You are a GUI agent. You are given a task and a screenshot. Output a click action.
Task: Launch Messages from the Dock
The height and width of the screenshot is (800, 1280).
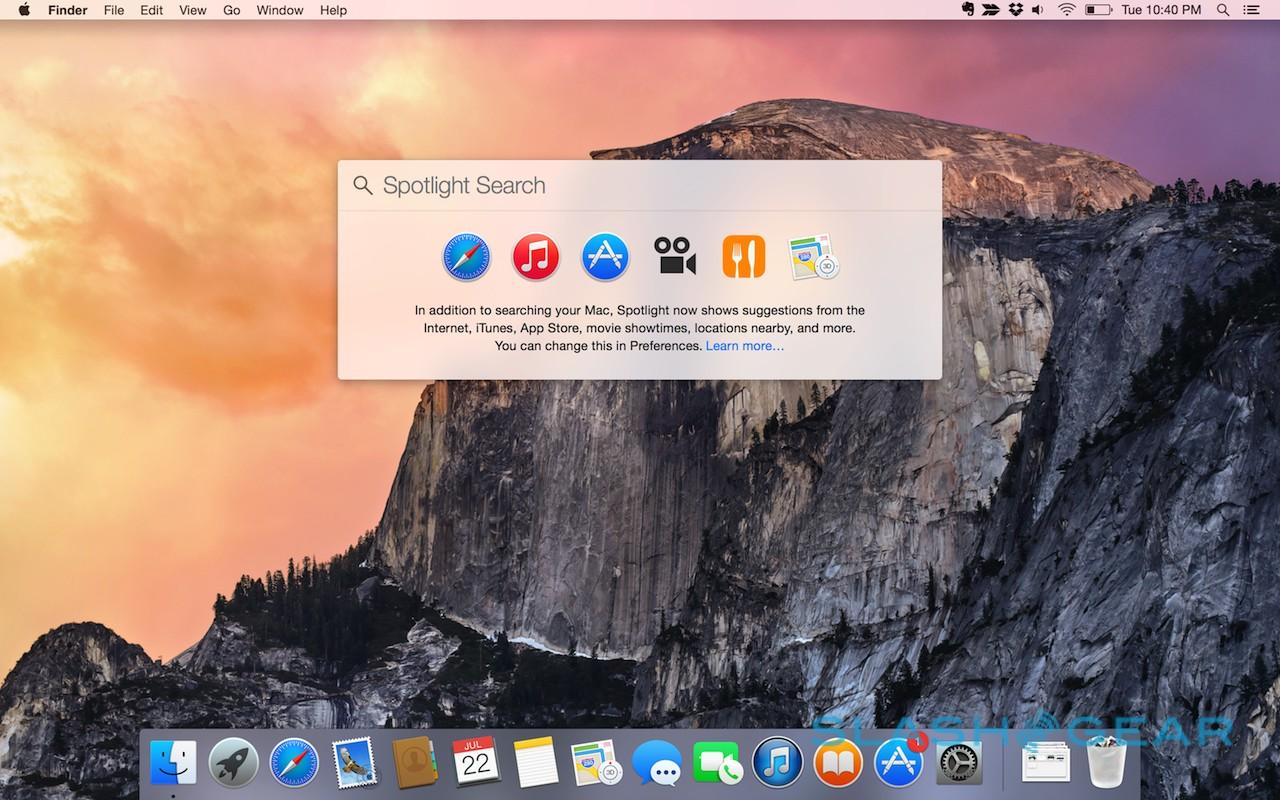(x=656, y=765)
